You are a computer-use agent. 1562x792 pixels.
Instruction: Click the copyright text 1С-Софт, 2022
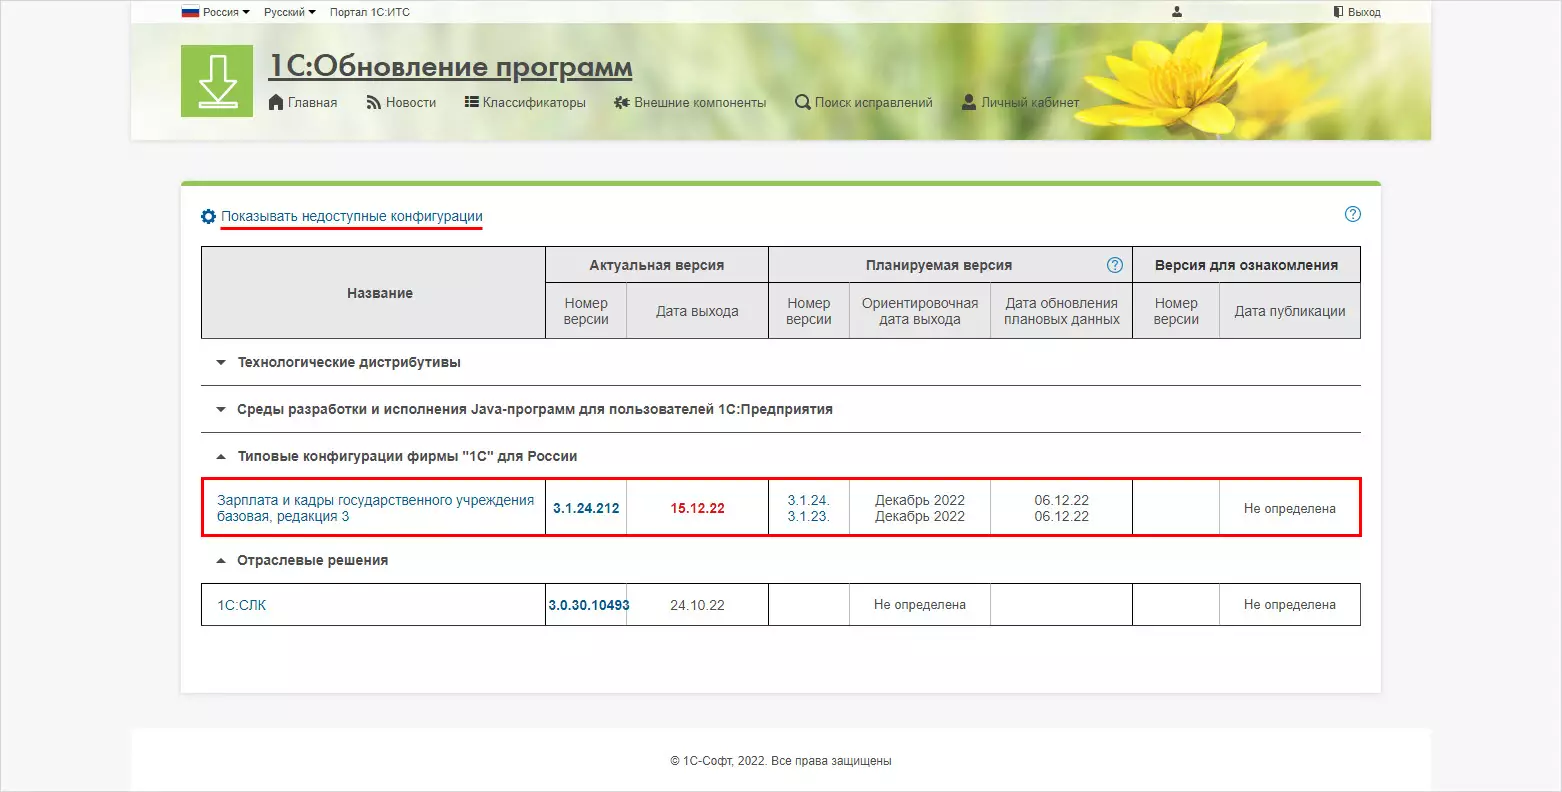tap(781, 761)
